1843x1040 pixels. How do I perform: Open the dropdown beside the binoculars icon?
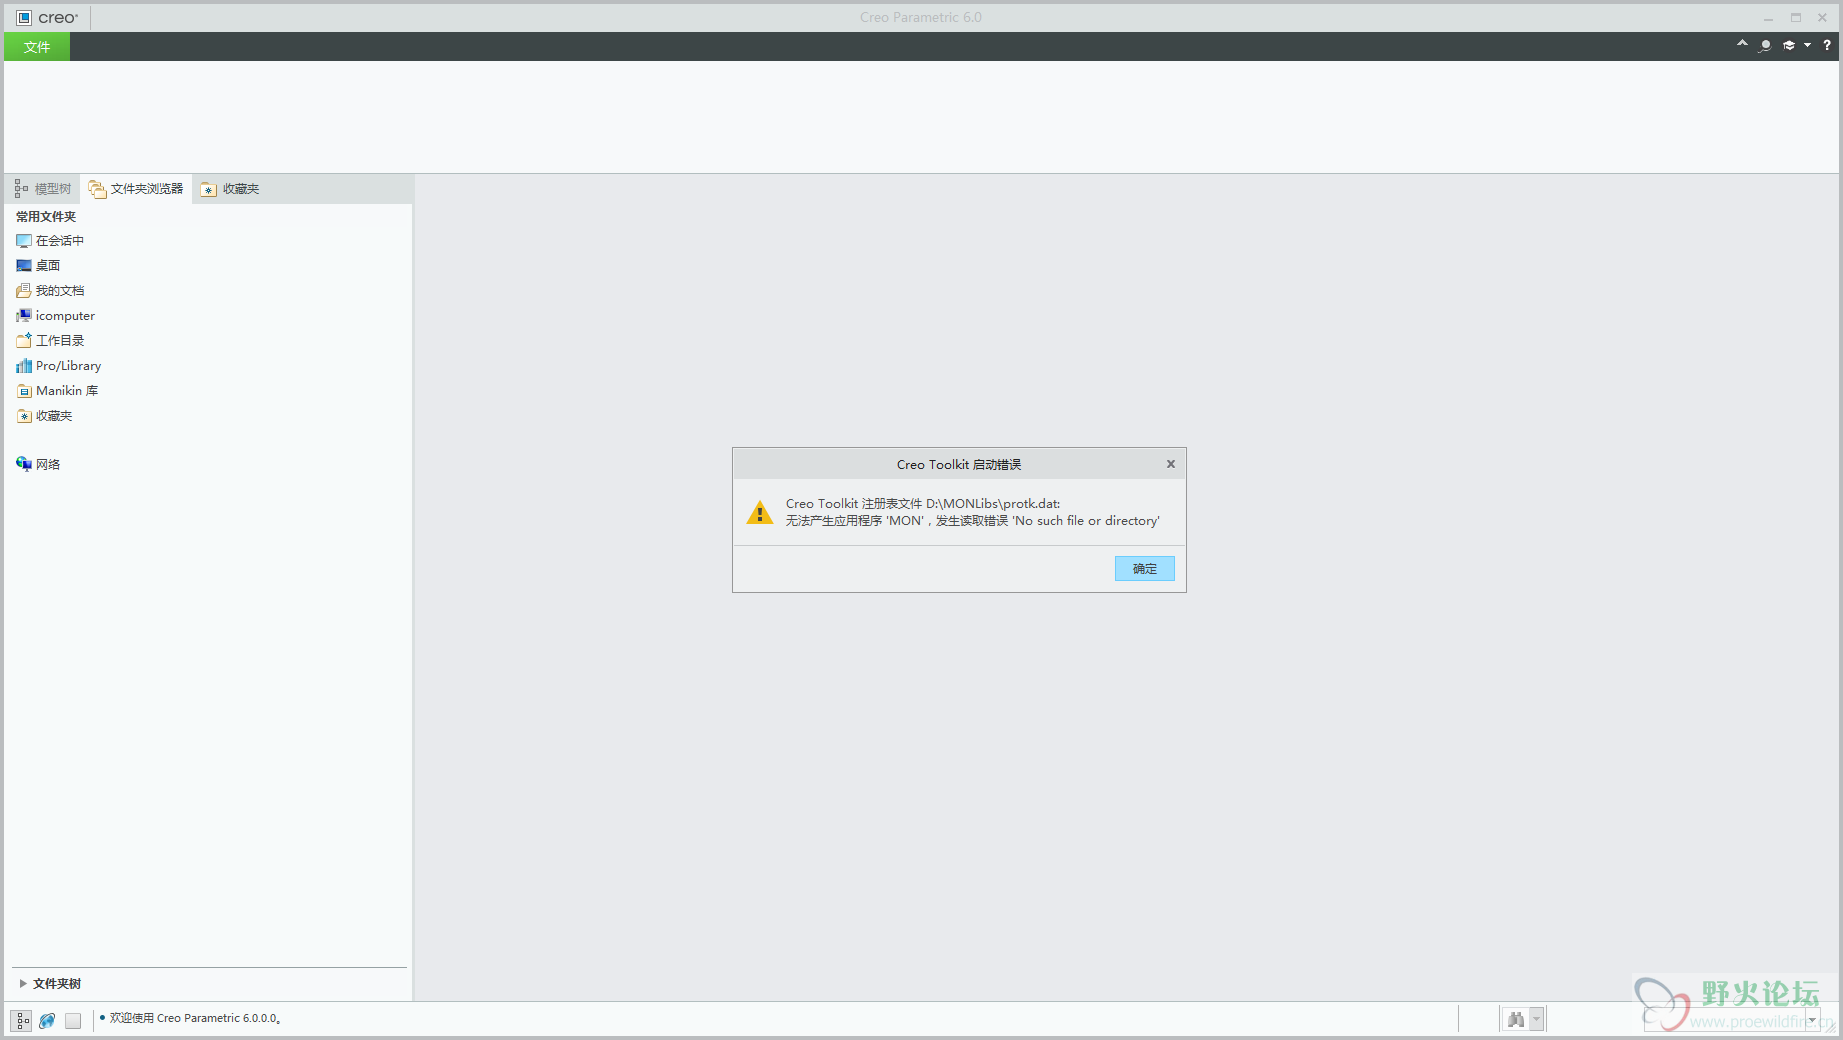(1537, 1020)
